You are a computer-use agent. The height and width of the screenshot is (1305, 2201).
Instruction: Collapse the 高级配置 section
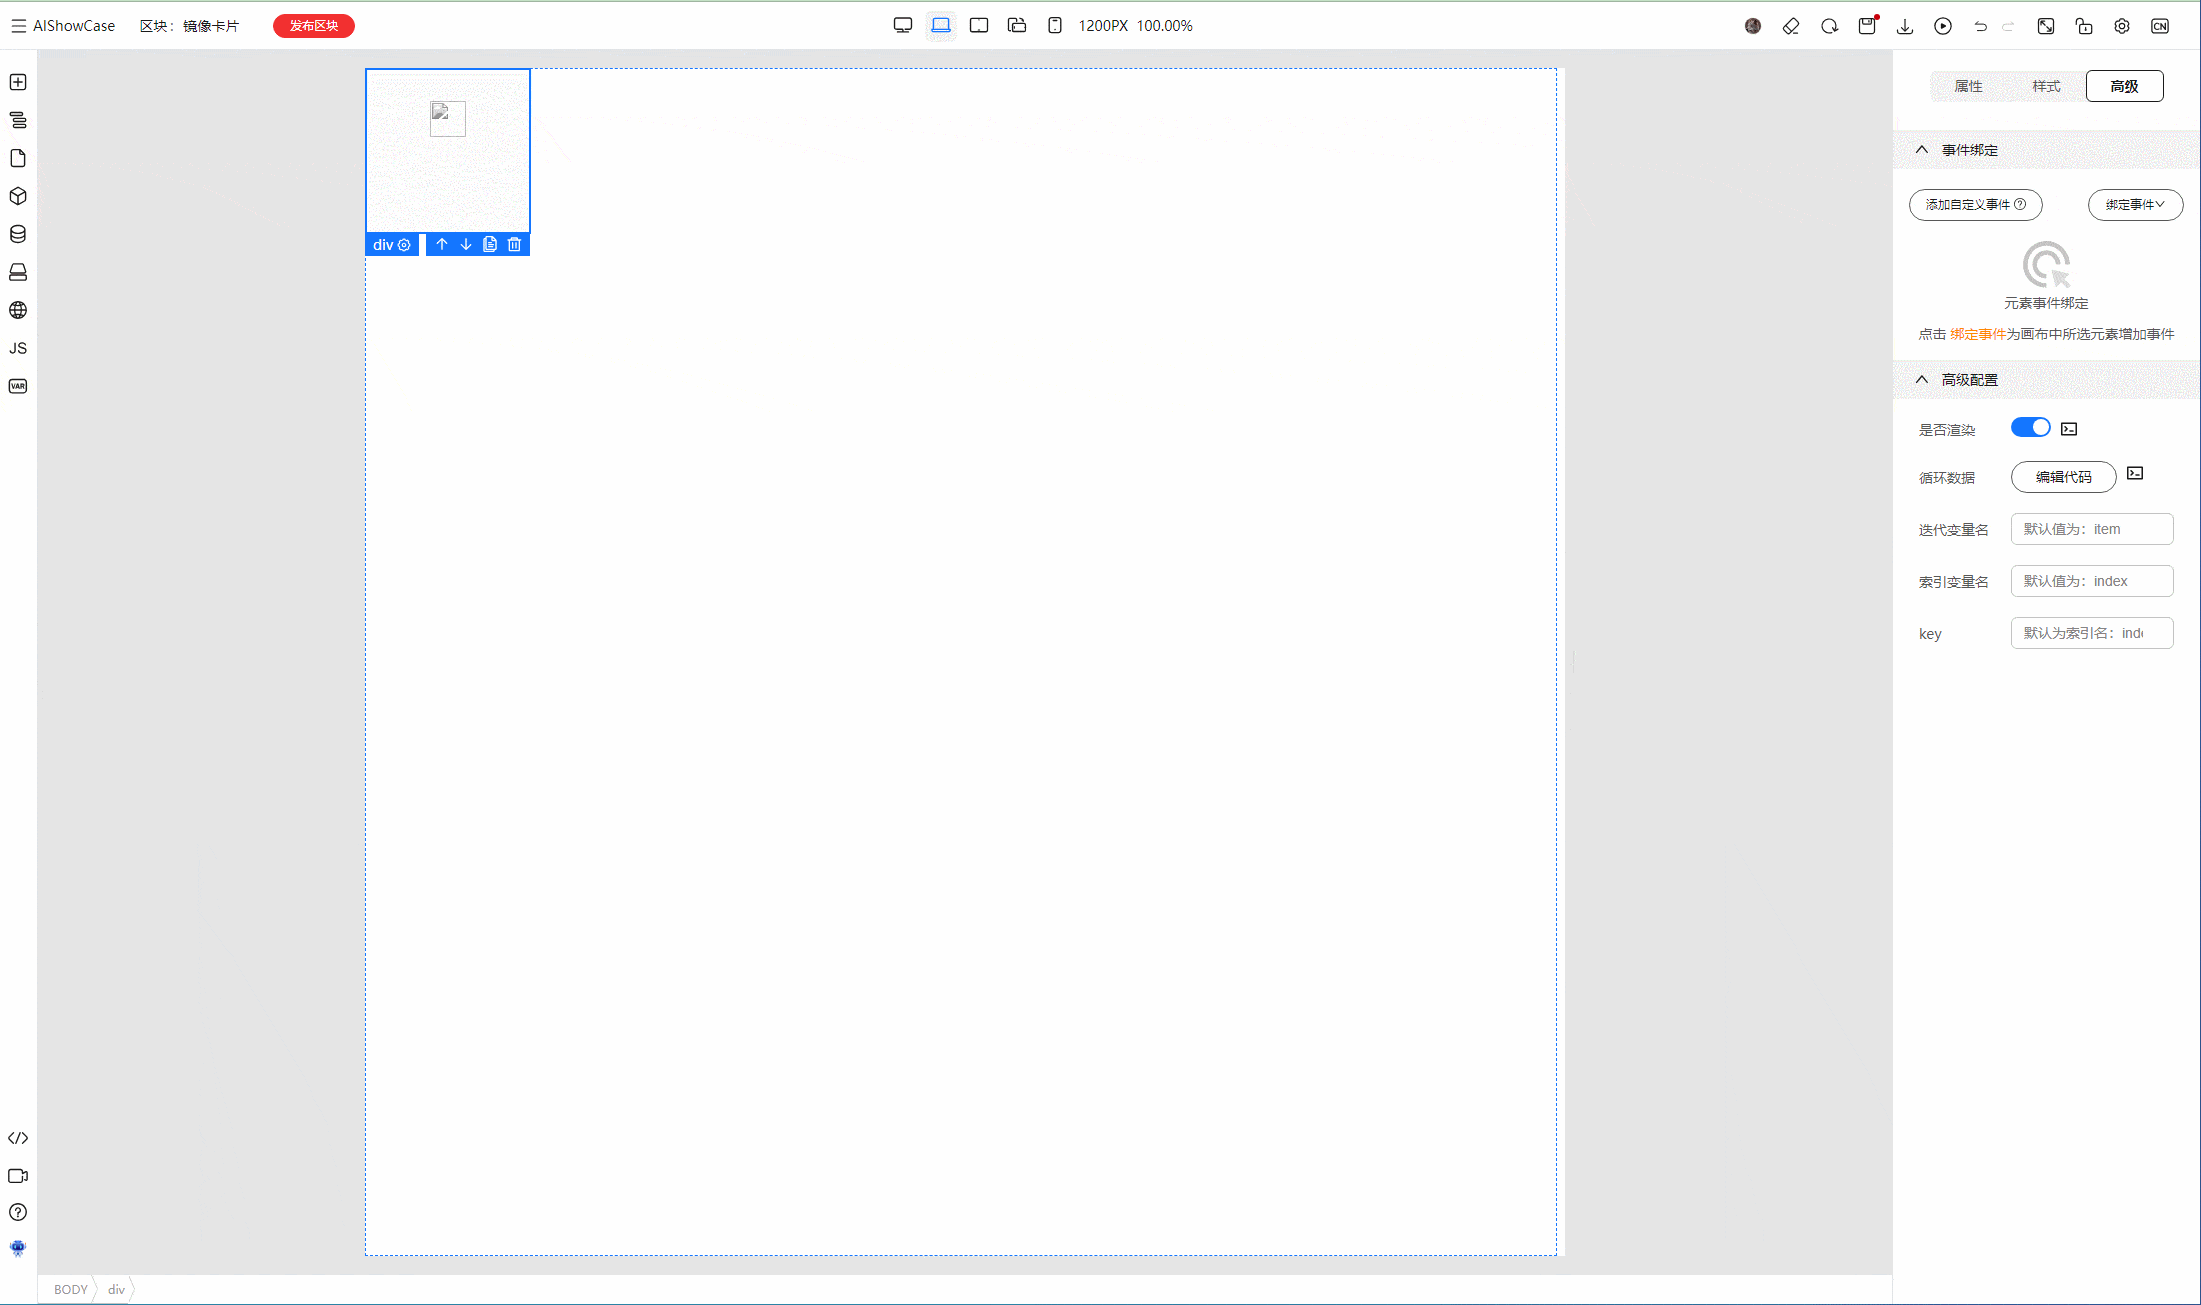pyautogui.click(x=1922, y=379)
